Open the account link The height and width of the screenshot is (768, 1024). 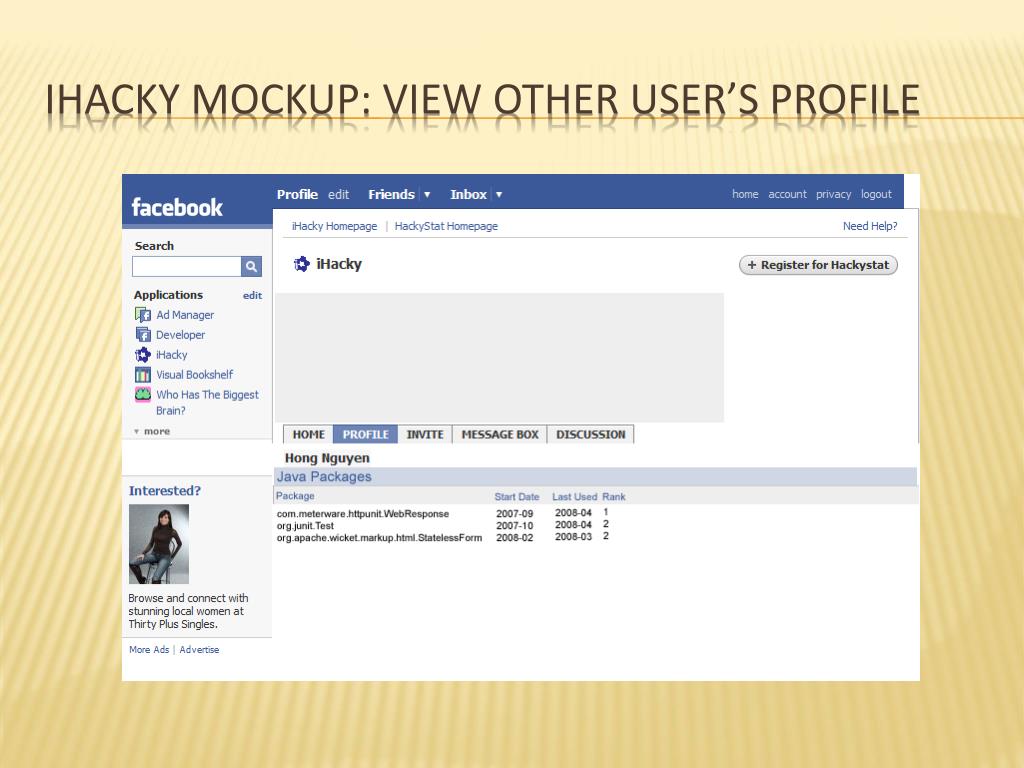click(787, 194)
